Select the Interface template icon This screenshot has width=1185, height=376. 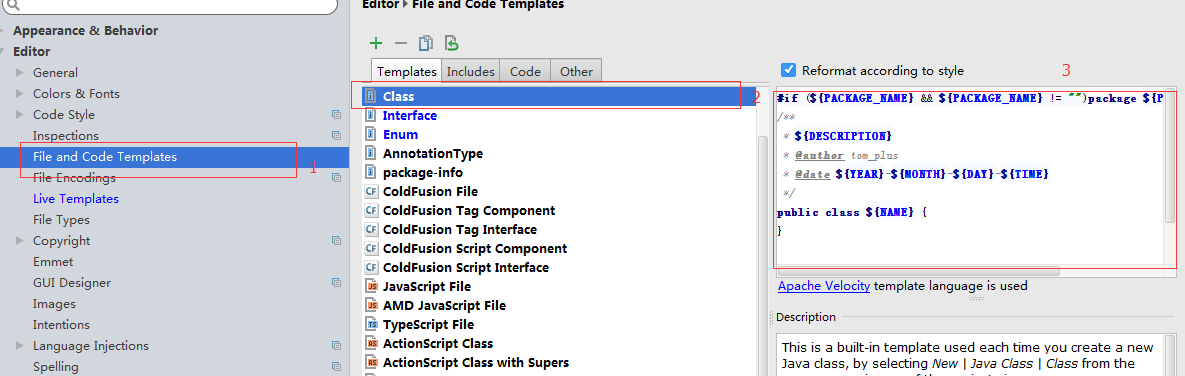(x=371, y=116)
